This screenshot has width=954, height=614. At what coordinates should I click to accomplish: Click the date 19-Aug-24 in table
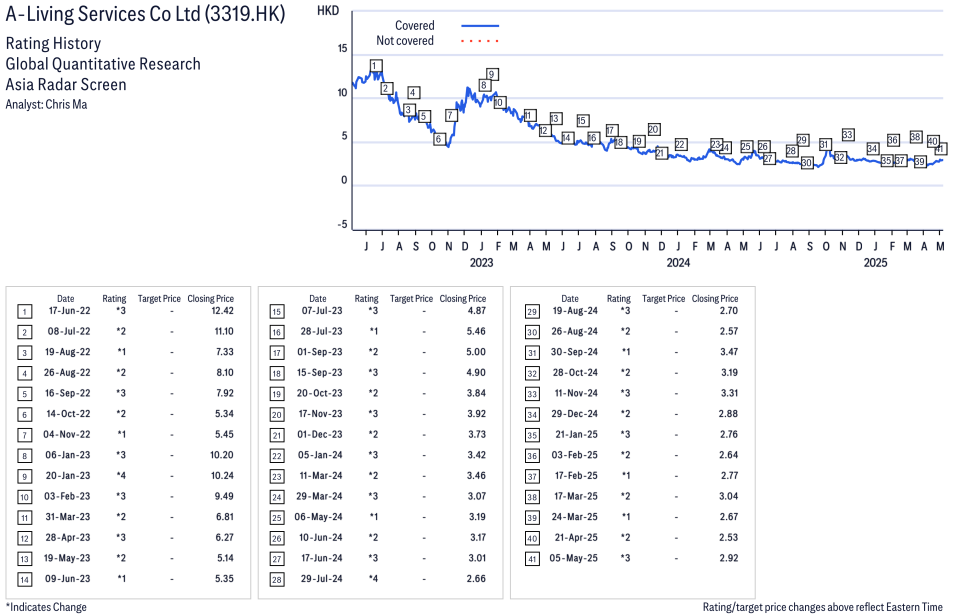[x=575, y=310]
